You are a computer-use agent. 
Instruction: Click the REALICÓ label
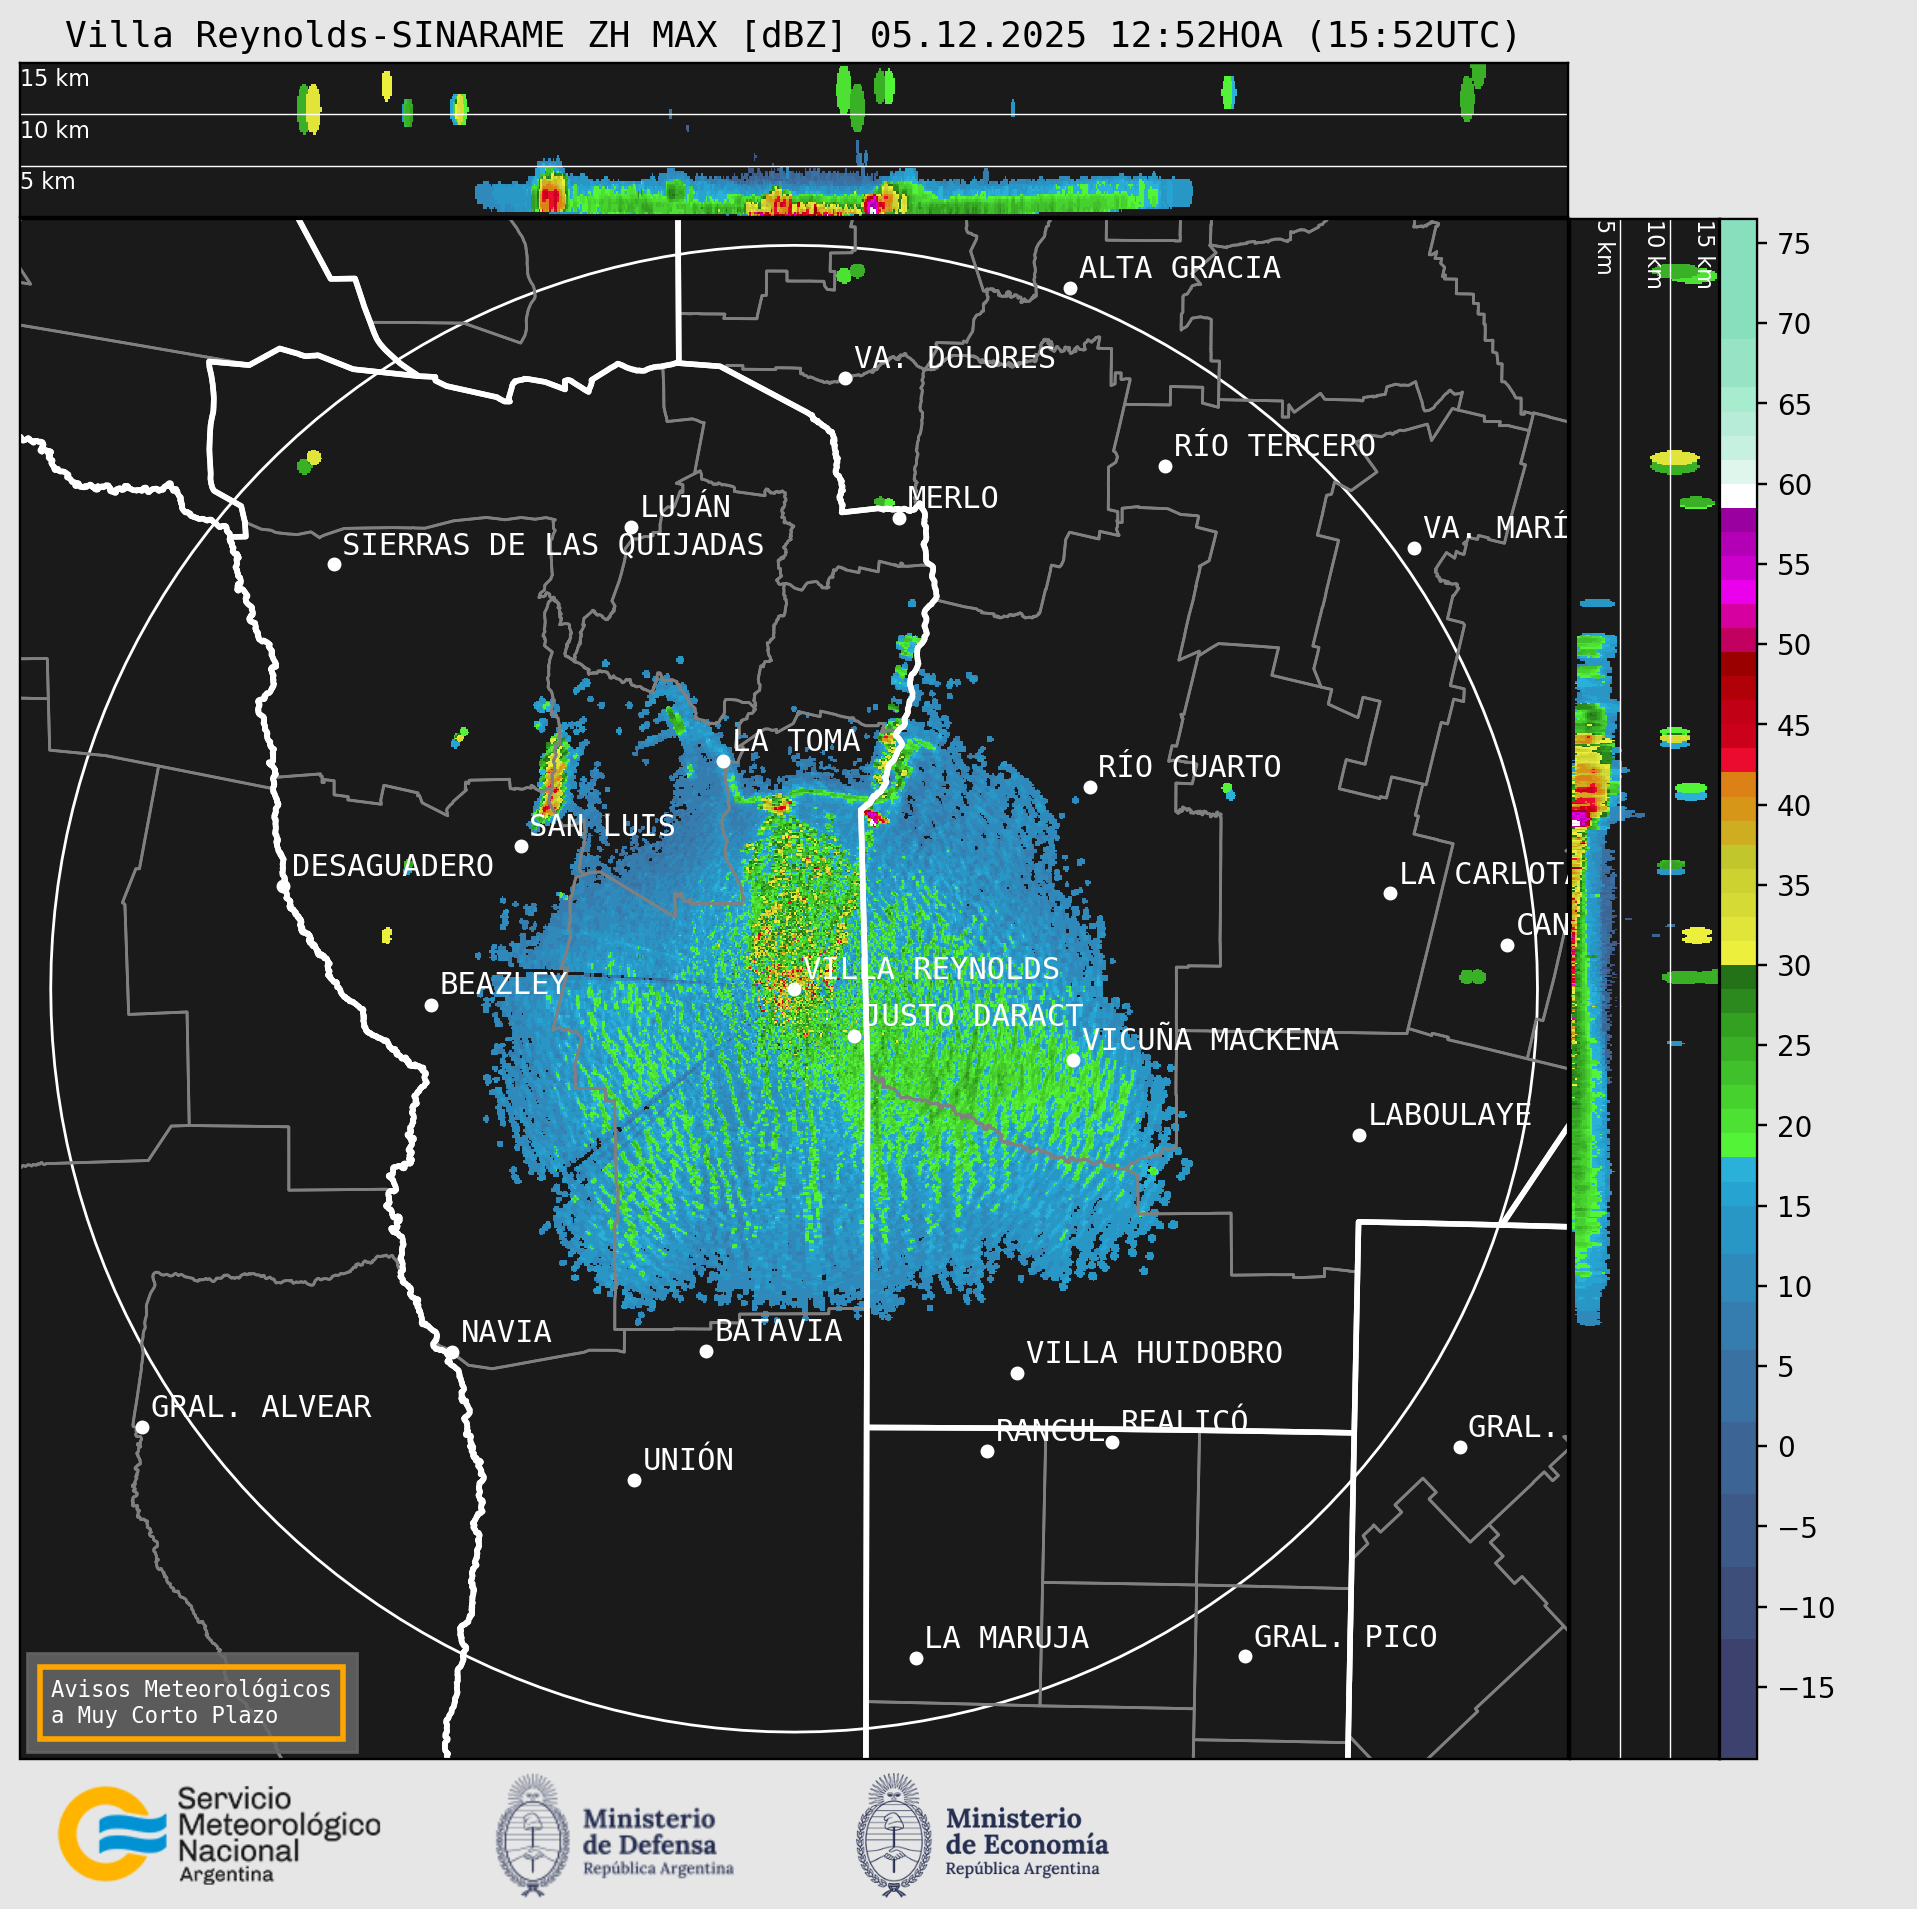coord(1185,1420)
